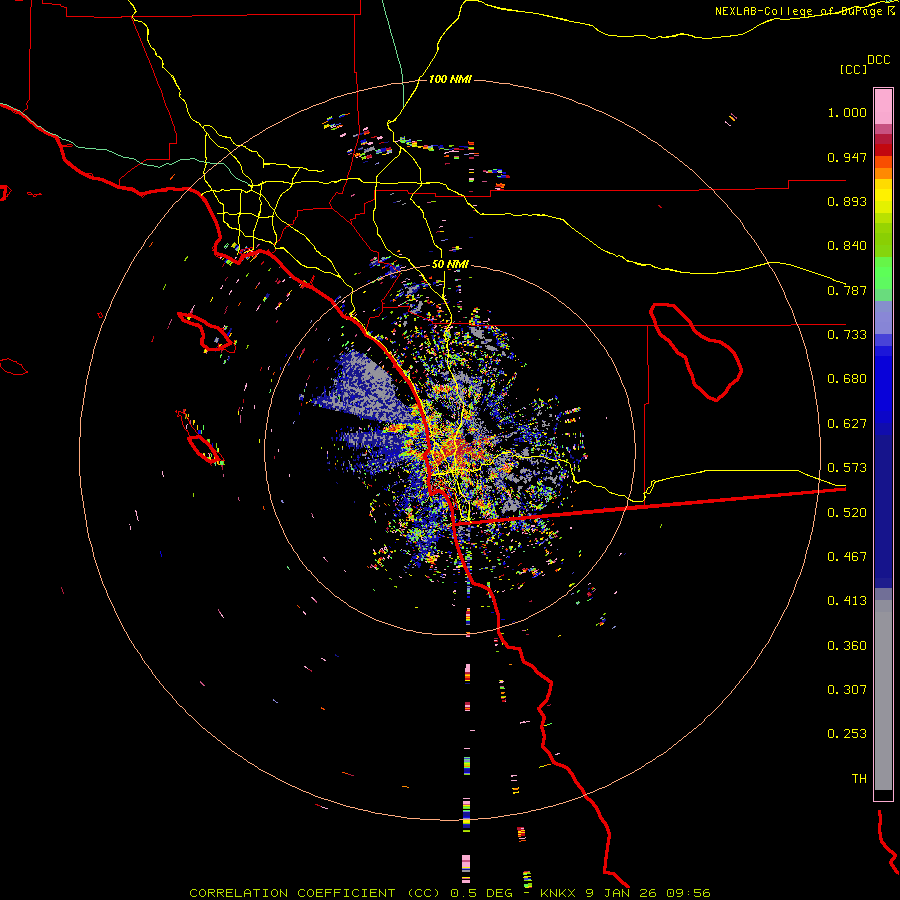Screen dimensions: 900x900
Task: Click the pink top segment of the color bar
Action: coord(883,106)
